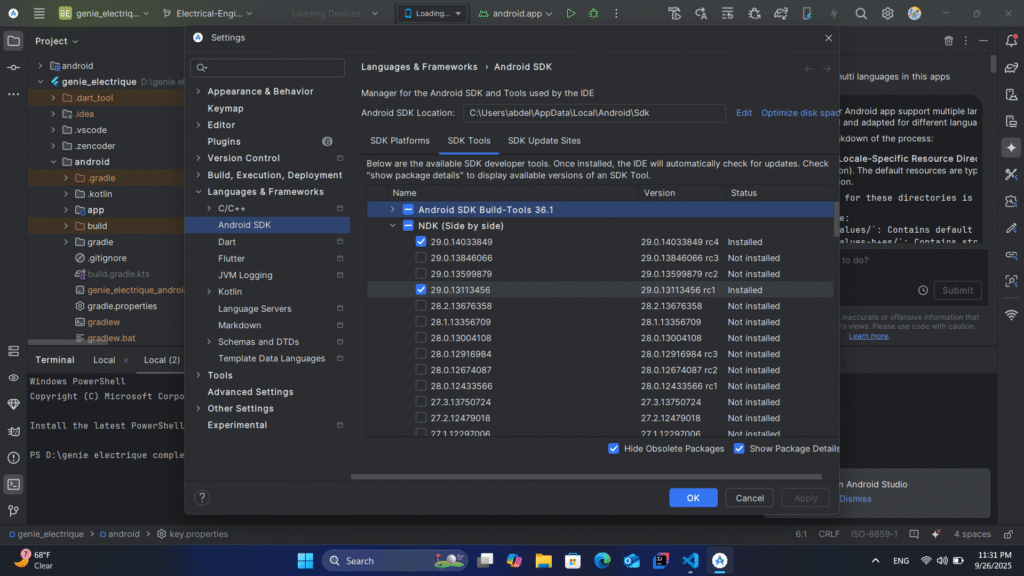Click the OK button
This screenshot has height=576, width=1024.
[x=693, y=497]
